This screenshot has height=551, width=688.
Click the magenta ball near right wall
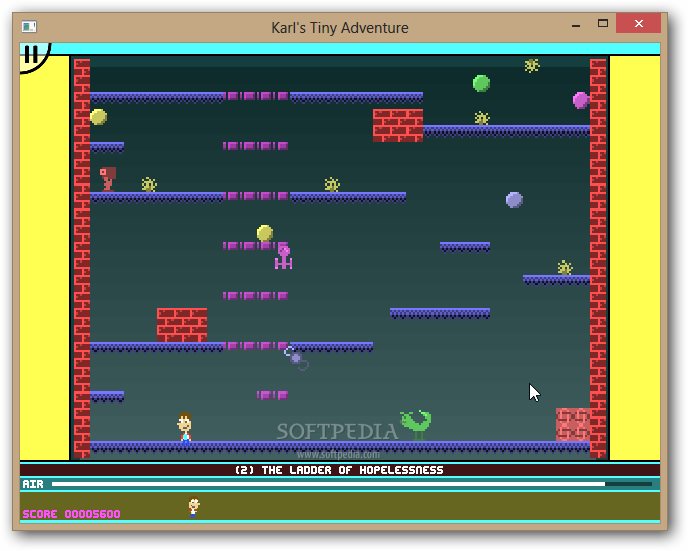pyautogui.click(x=580, y=100)
